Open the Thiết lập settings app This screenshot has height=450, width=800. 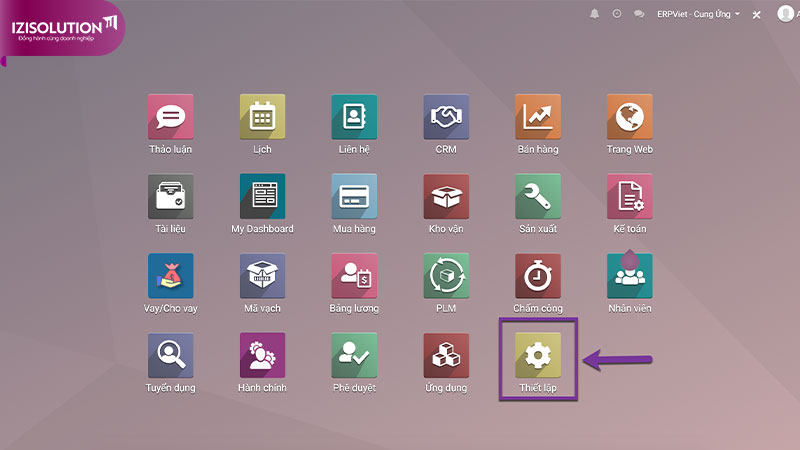538,356
